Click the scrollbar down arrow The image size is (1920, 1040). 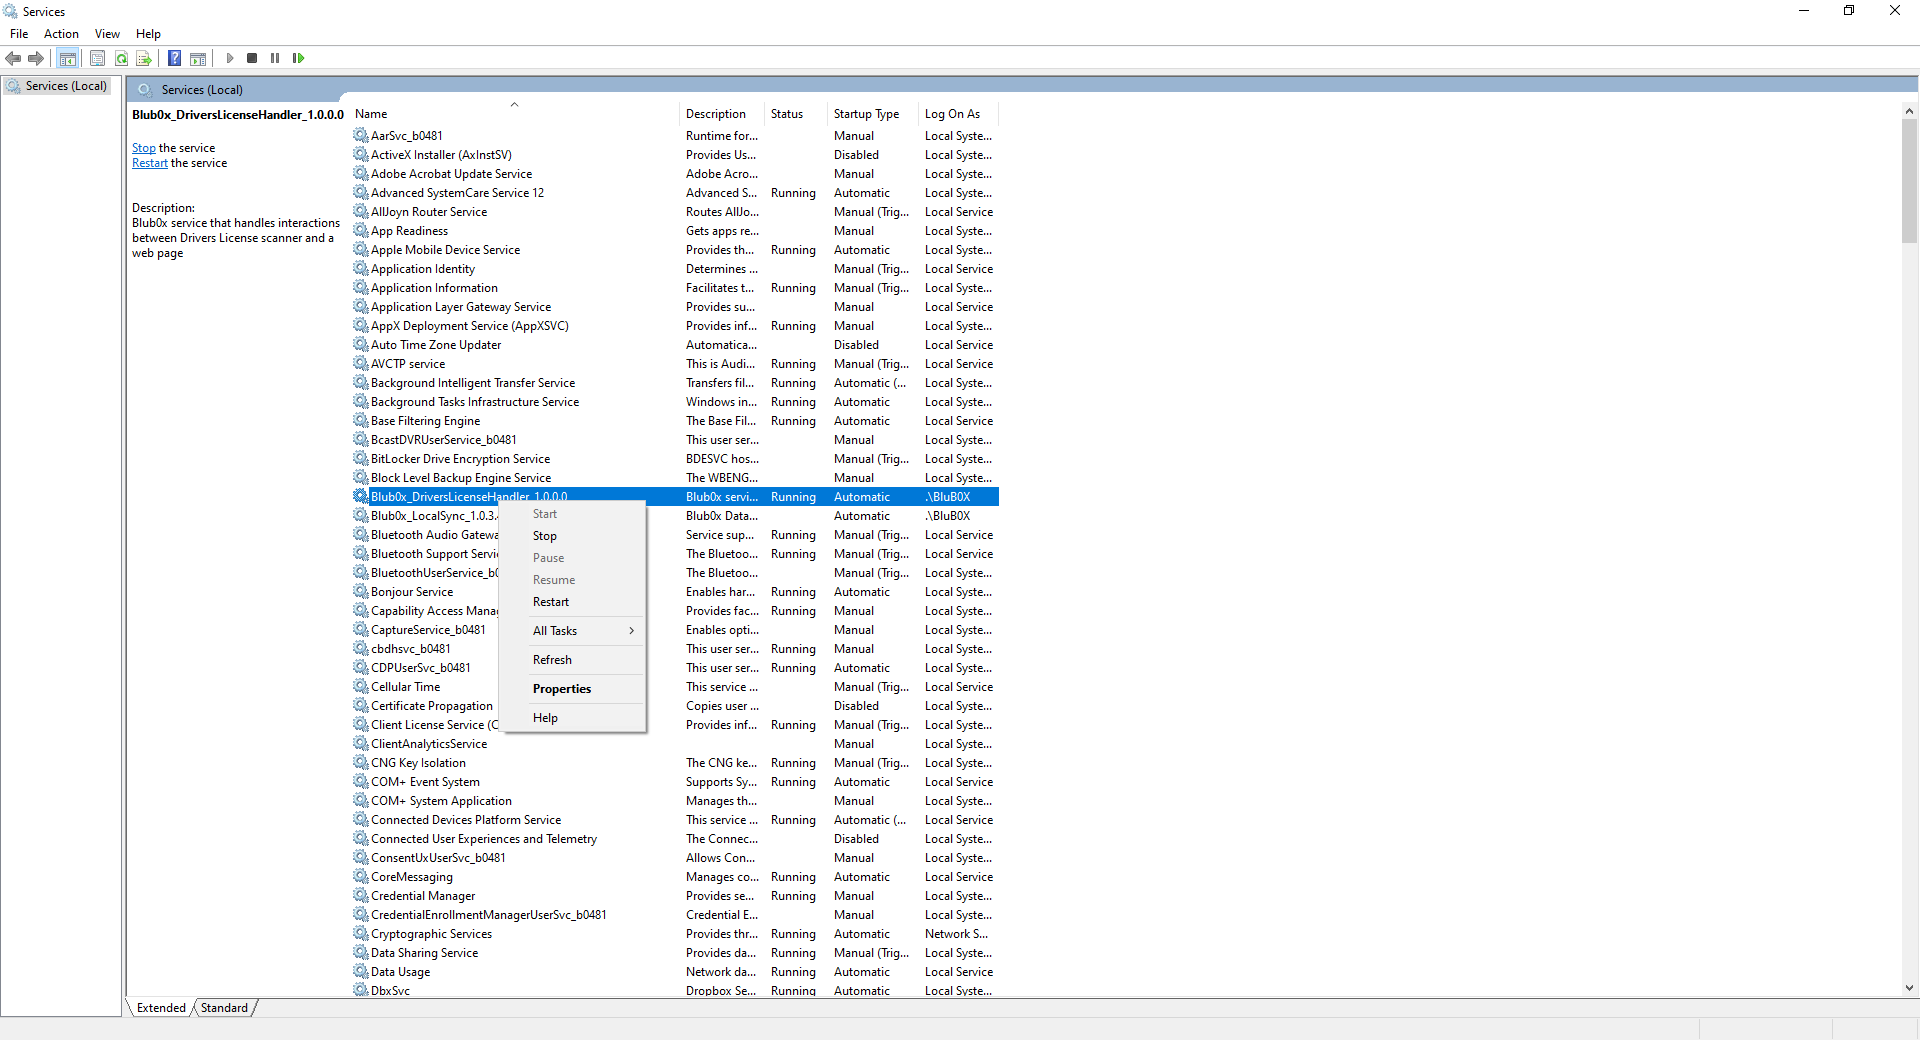coord(1909,988)
